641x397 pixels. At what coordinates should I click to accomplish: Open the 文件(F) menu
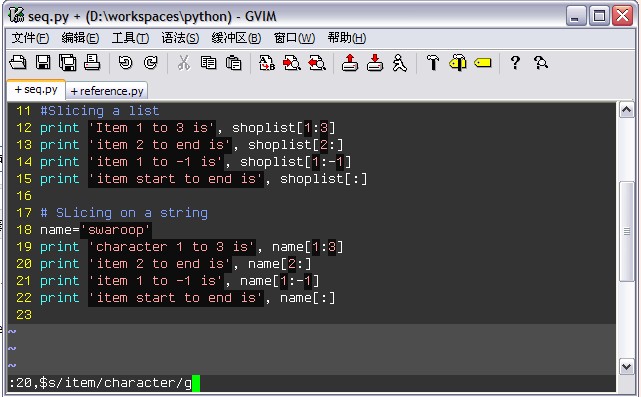click(x=30, y=38)
